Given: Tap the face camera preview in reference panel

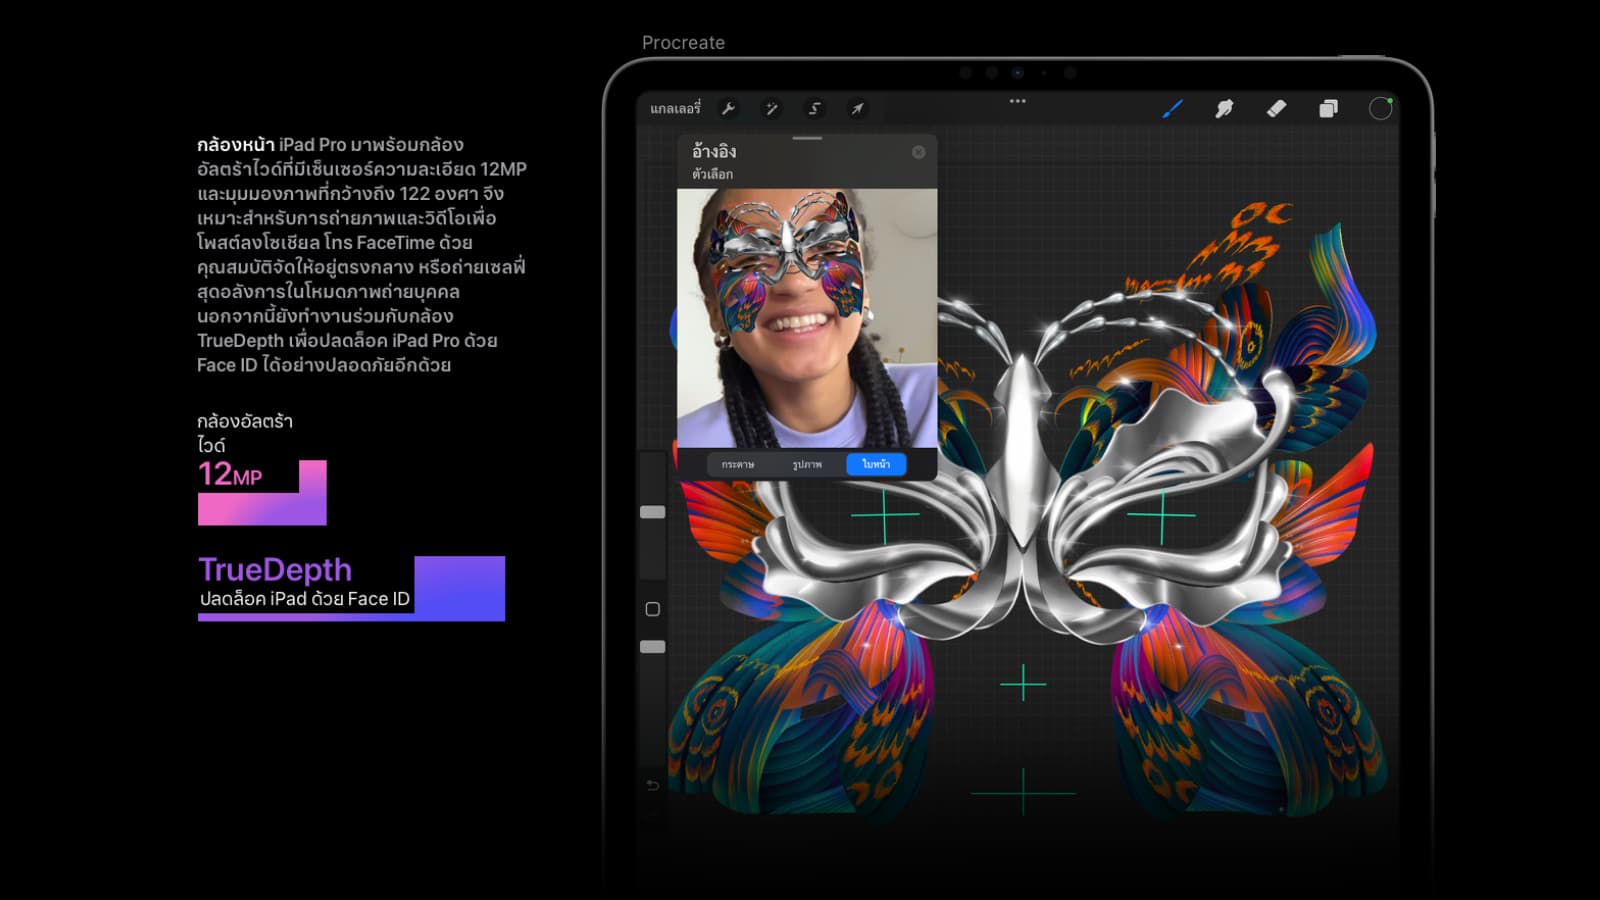Looking at the screenshot, I should point(807,318).
